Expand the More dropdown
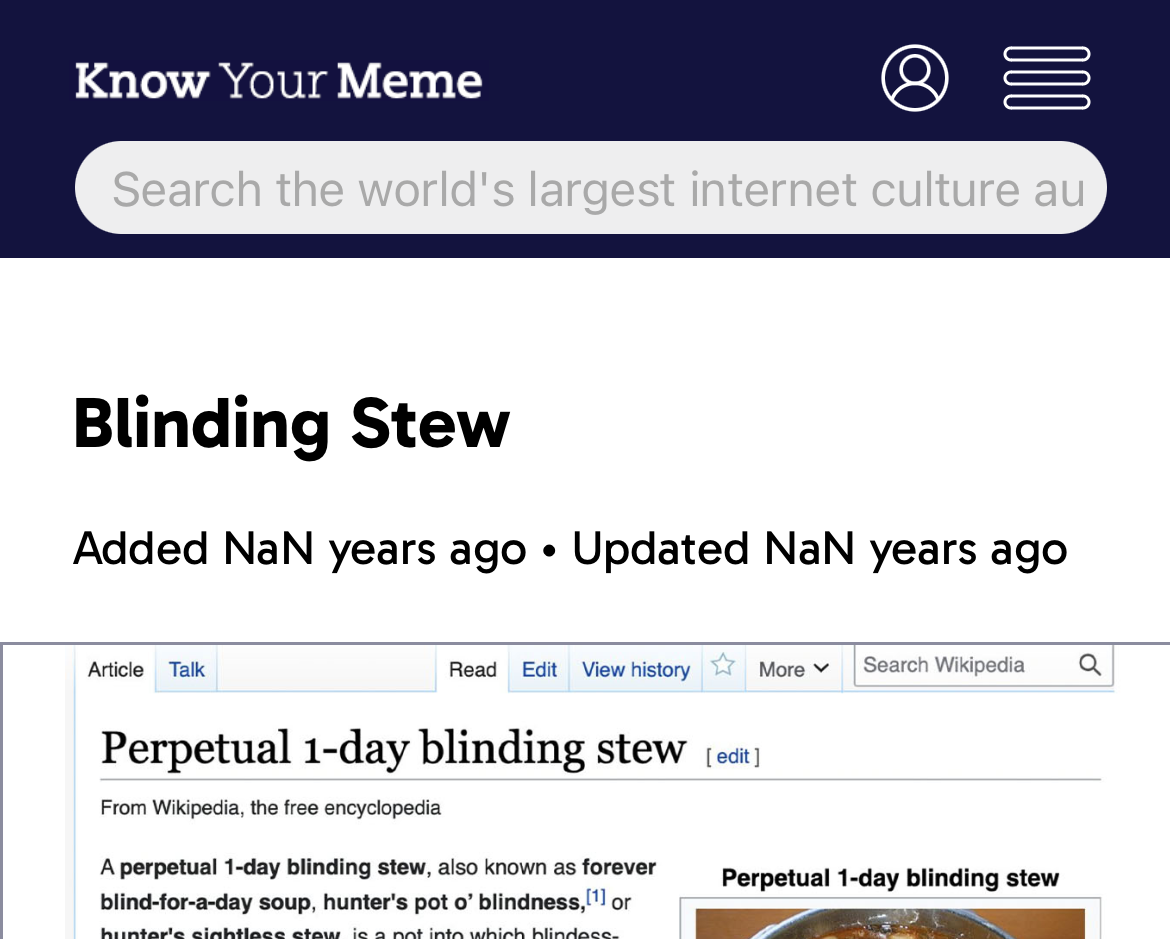Screen dimensions: 1170x939 pyautogui.click(x=794, y=670)
